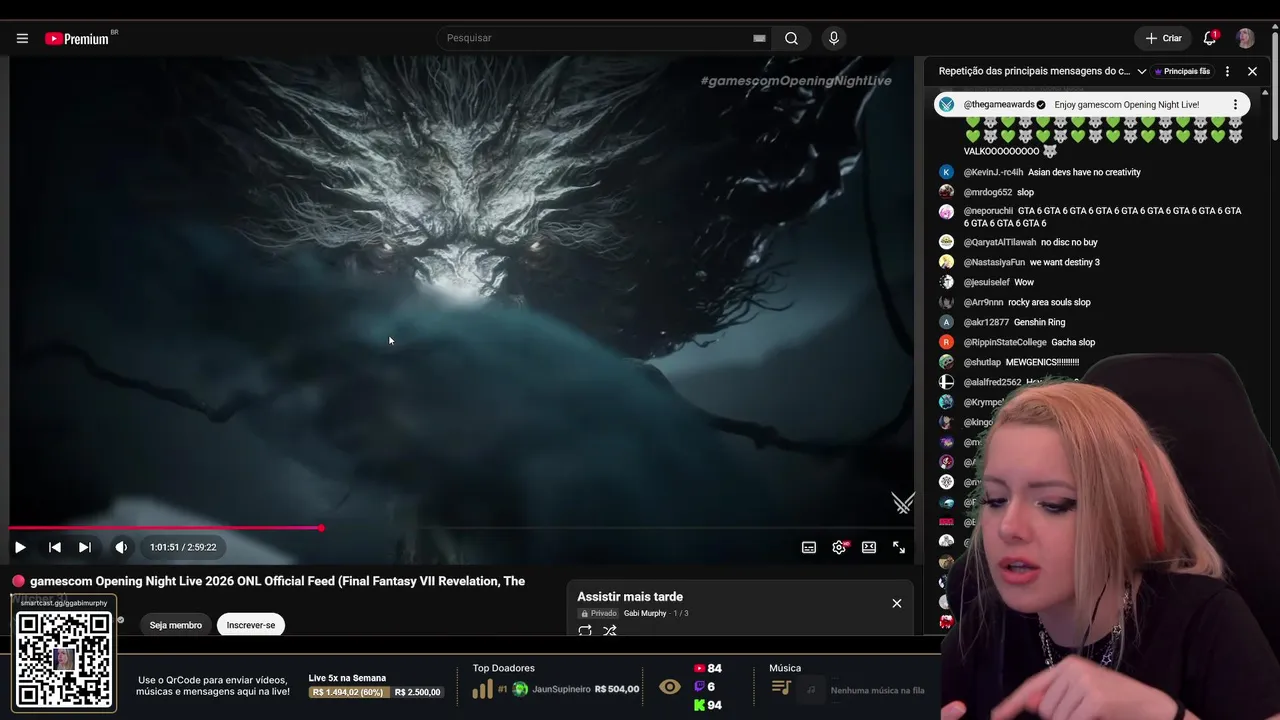
Task: Click @Arr9nnn chat avatar
Action: (x=946, y=302)
